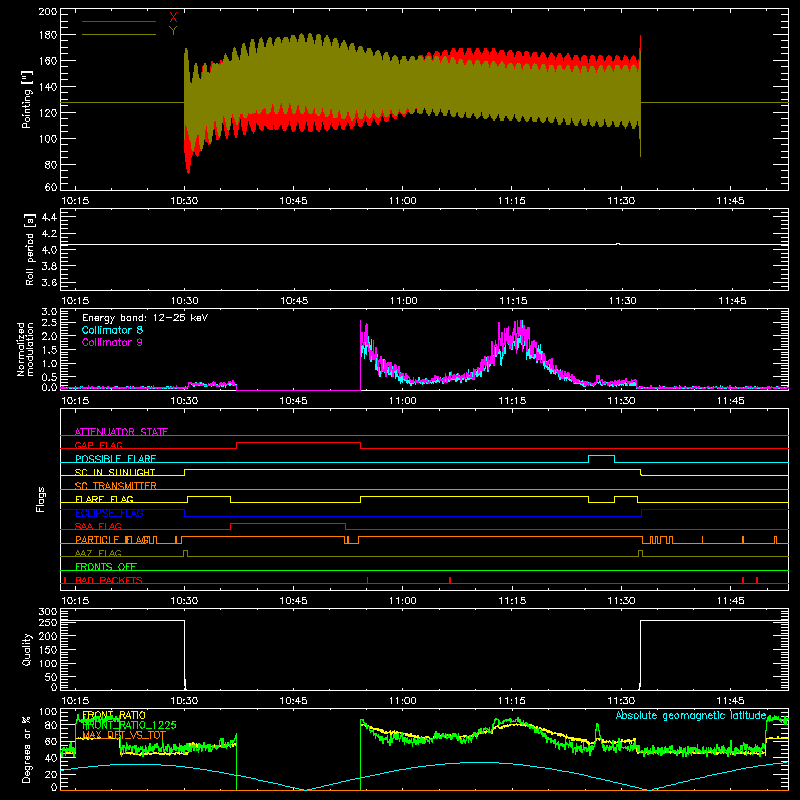
Task: Click the 10:30 label under Pointing plot
Action: pyautogui.click(x=184, y=201)
